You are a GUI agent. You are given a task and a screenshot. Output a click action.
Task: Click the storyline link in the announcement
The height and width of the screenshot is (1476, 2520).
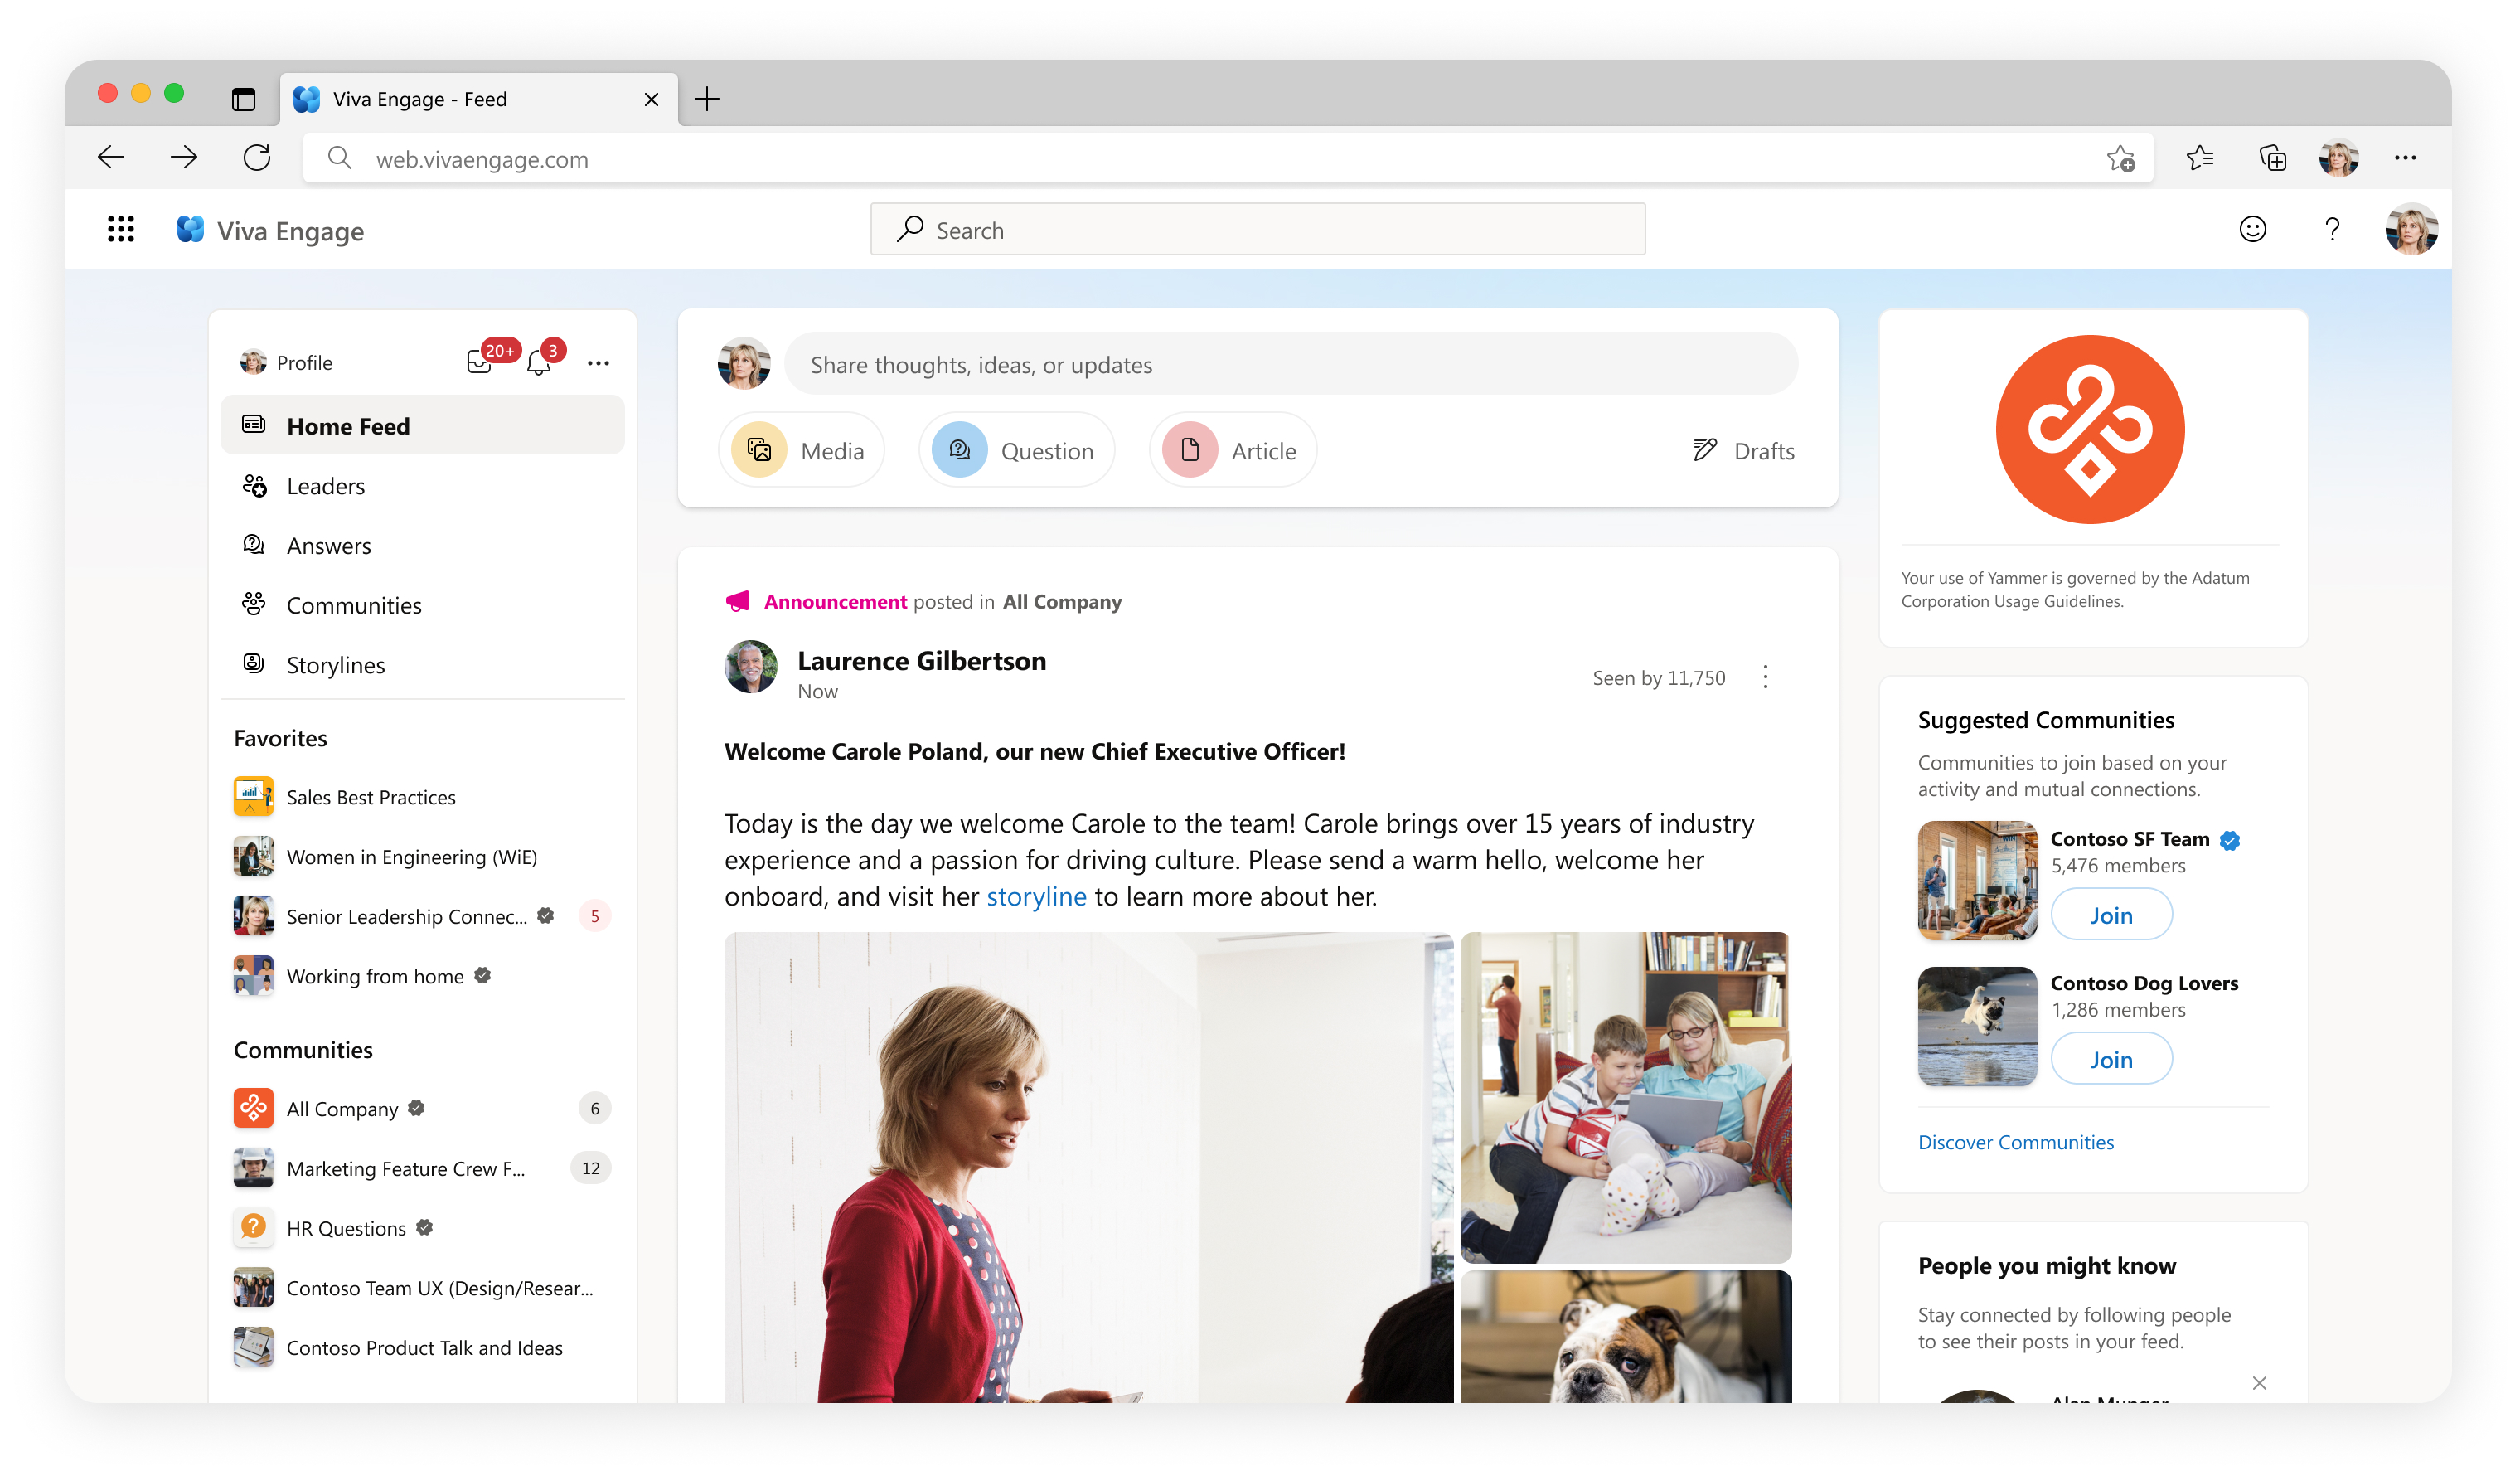point(1036,896)
